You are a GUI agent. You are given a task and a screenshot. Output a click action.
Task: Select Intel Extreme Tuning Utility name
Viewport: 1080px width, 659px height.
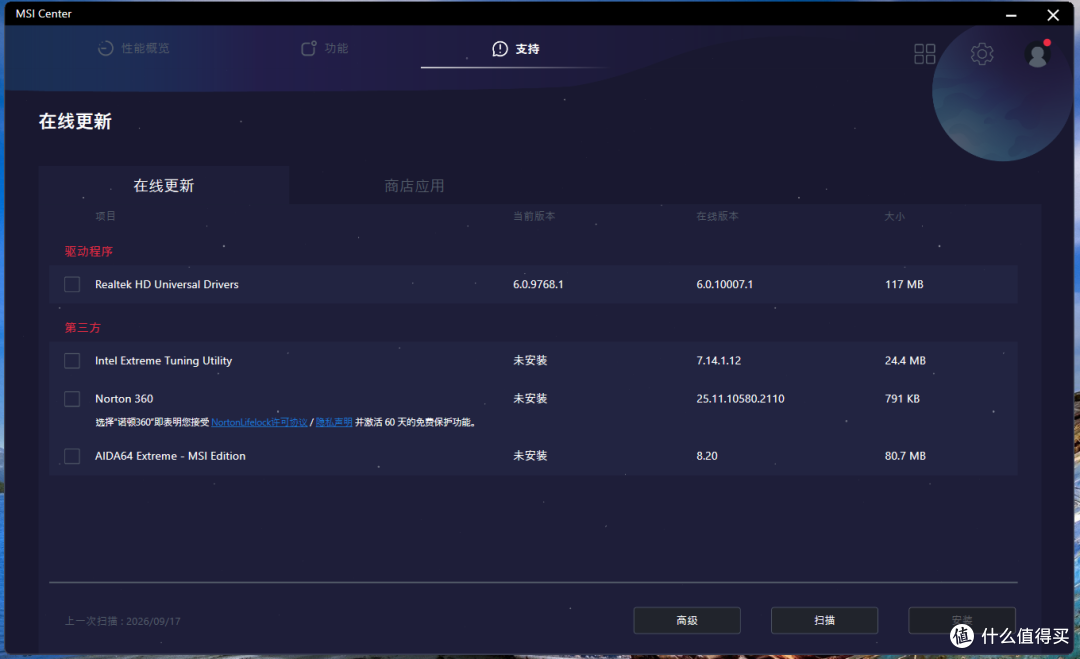(163, 361)
